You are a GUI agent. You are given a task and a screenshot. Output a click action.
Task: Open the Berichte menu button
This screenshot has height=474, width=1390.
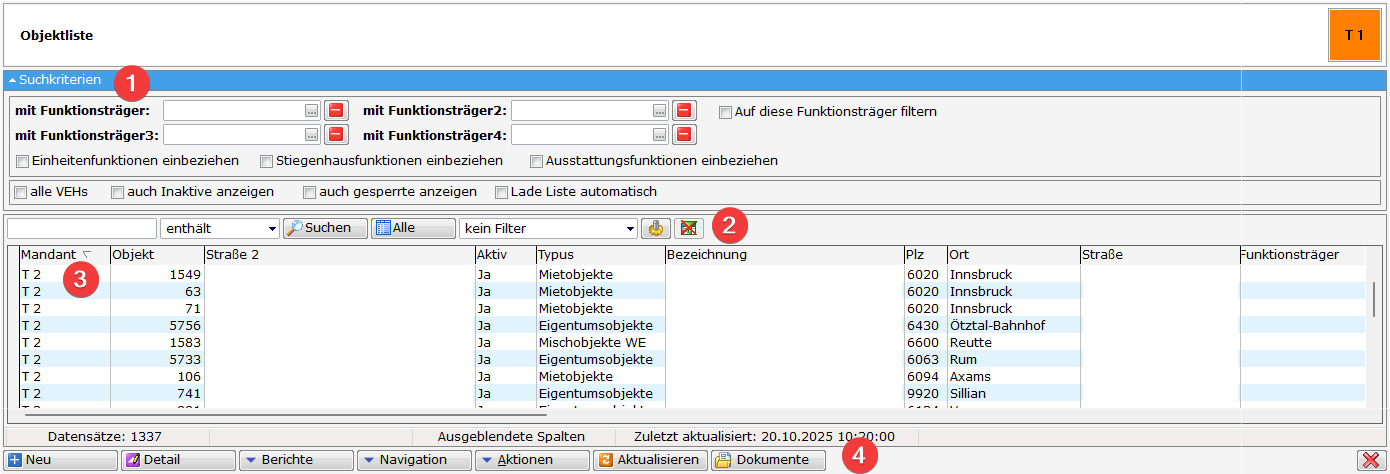click(x=295, y=460)
